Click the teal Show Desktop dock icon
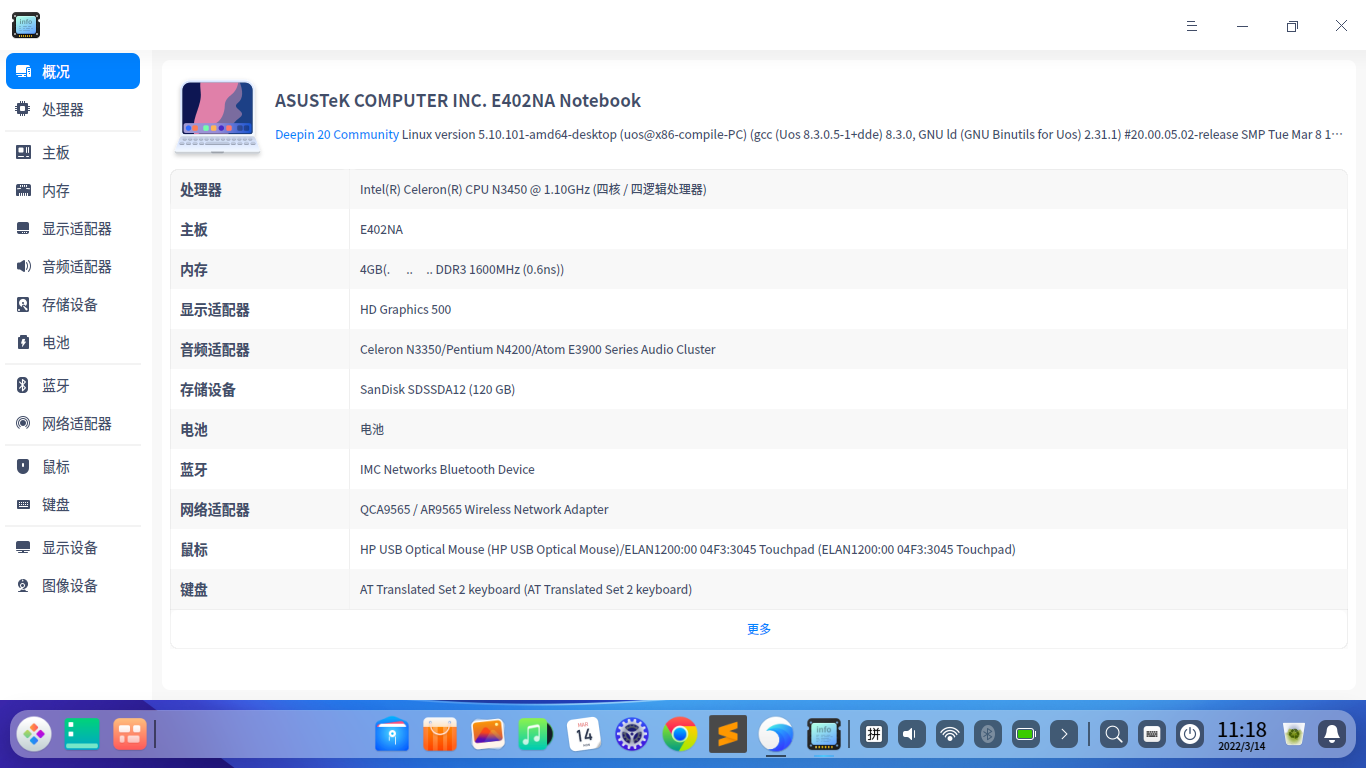Image resolution: width=1366 pixels, height=768 pixels. (x=82, y=735)
